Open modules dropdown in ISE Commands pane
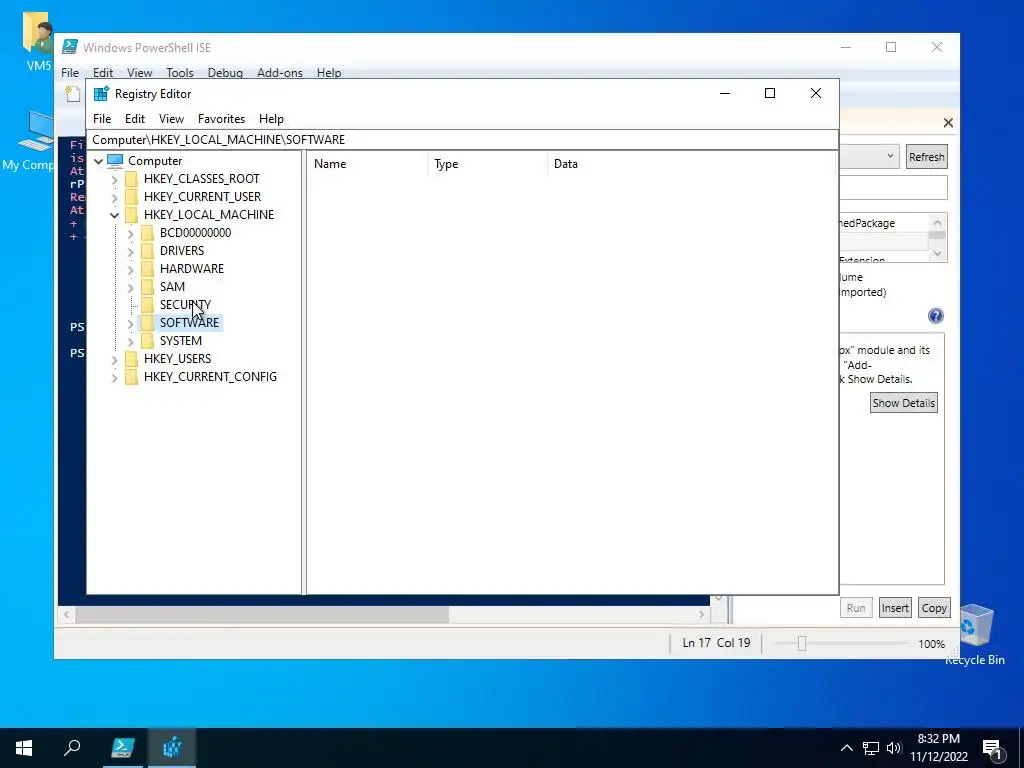This screenshot has width=1024, height=768. (x=889, y=156)
